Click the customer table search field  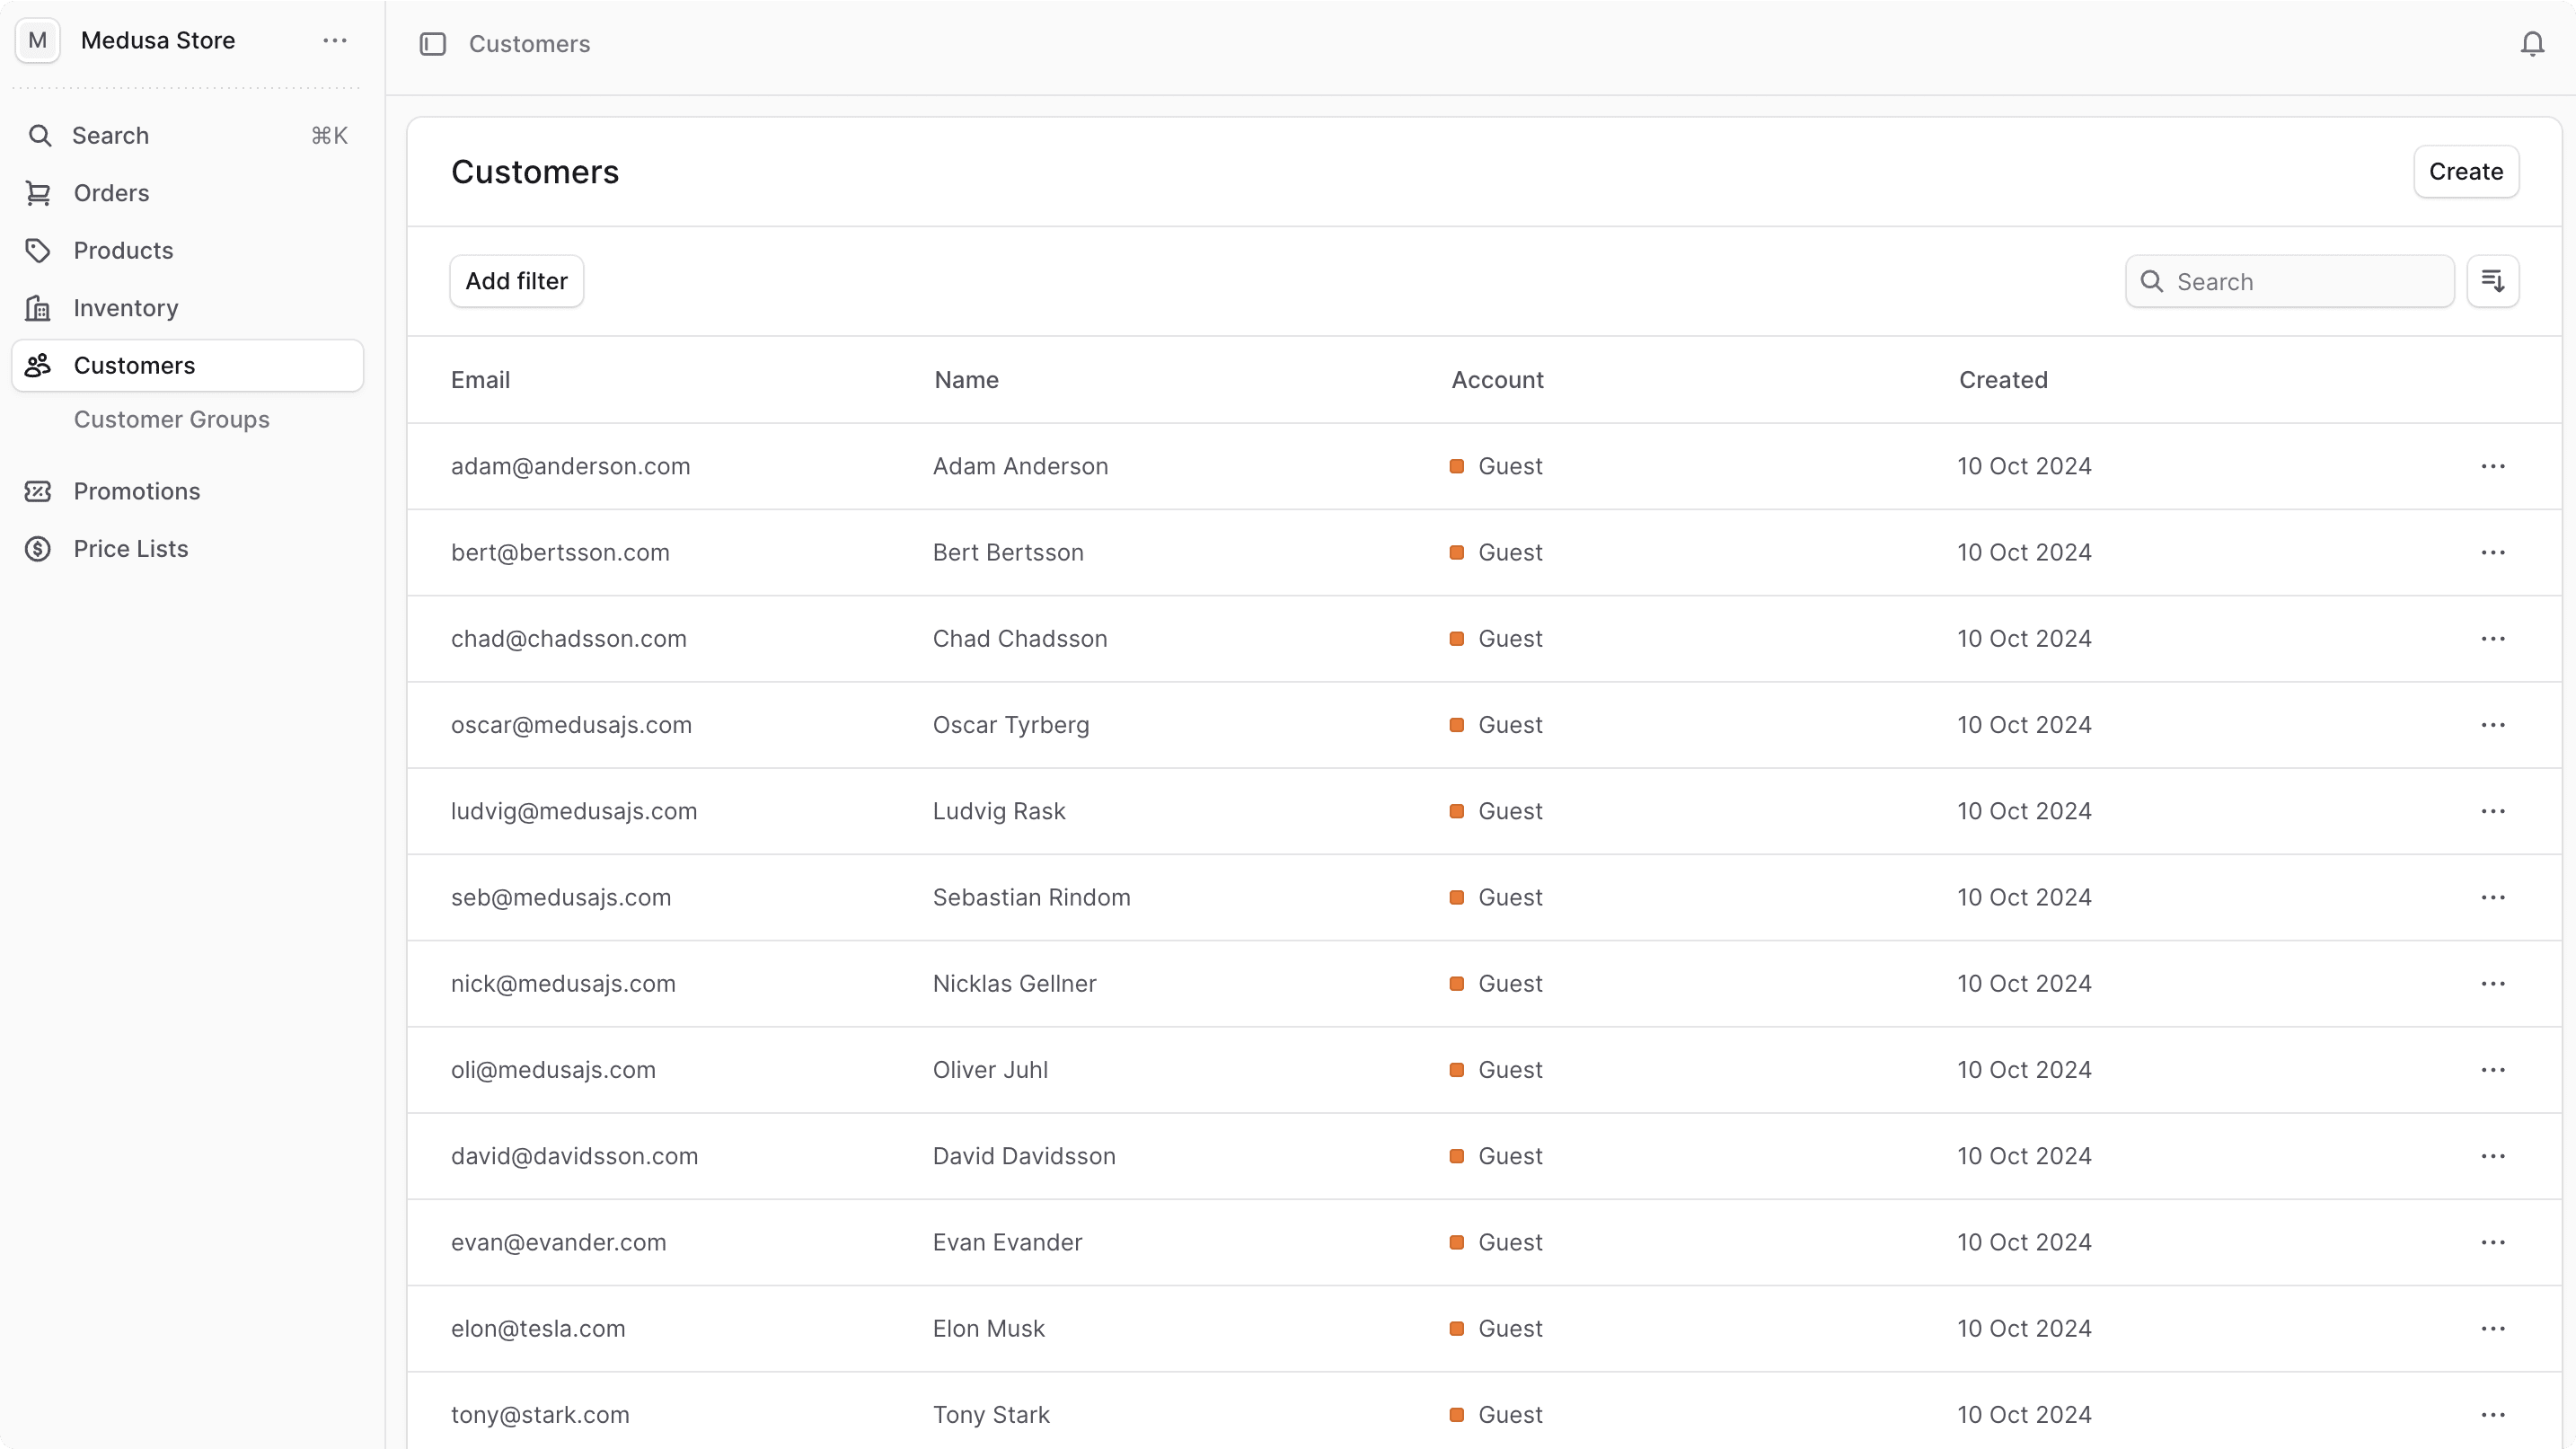pos(2290,281)
